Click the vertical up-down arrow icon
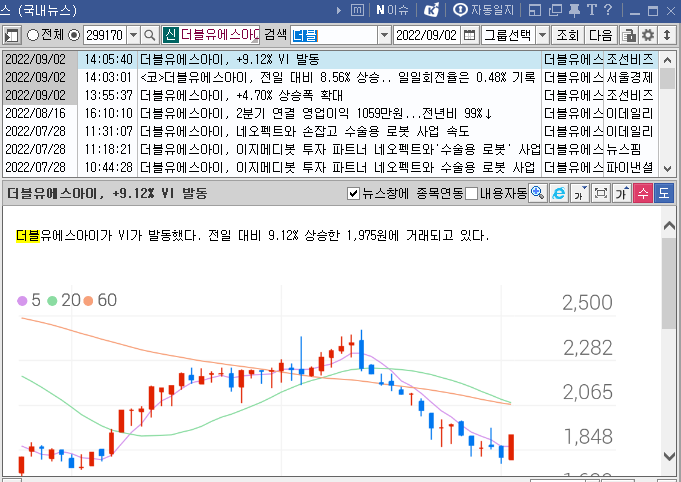 [x=667, y=35]
